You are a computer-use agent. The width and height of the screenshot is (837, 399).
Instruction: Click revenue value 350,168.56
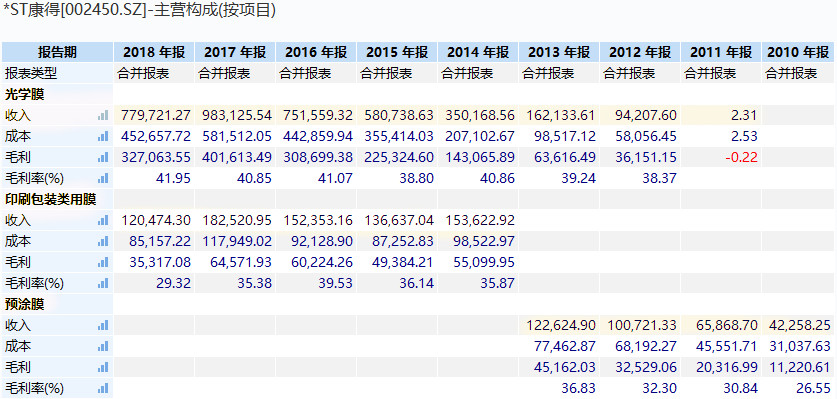pyautogui.click(x=480, y=115)
